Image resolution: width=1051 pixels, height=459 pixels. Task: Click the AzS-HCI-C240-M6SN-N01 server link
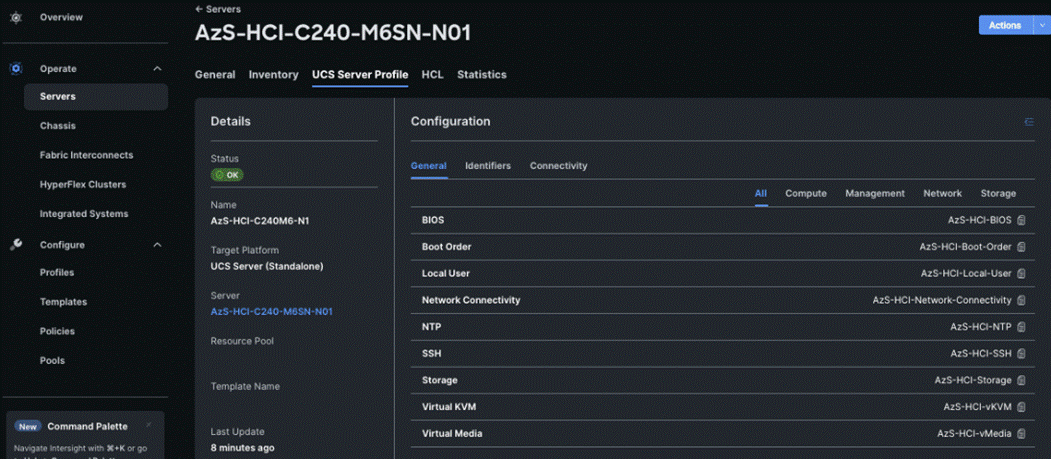click(x=271, y=312)
